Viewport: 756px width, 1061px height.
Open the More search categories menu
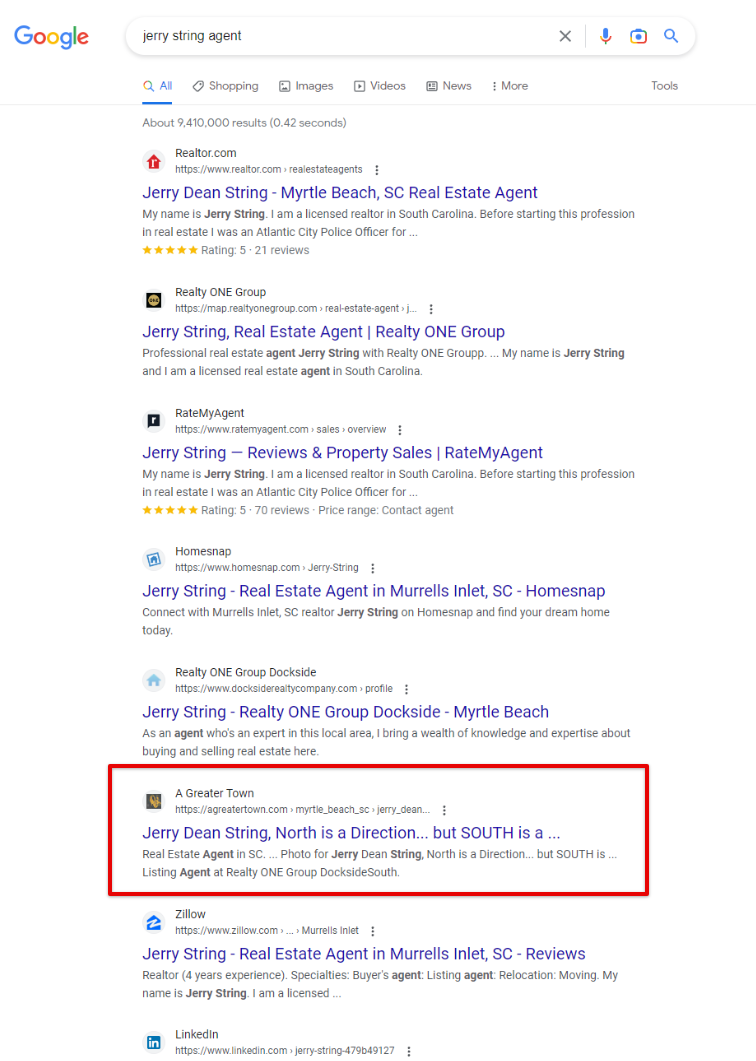coord(510,86)
